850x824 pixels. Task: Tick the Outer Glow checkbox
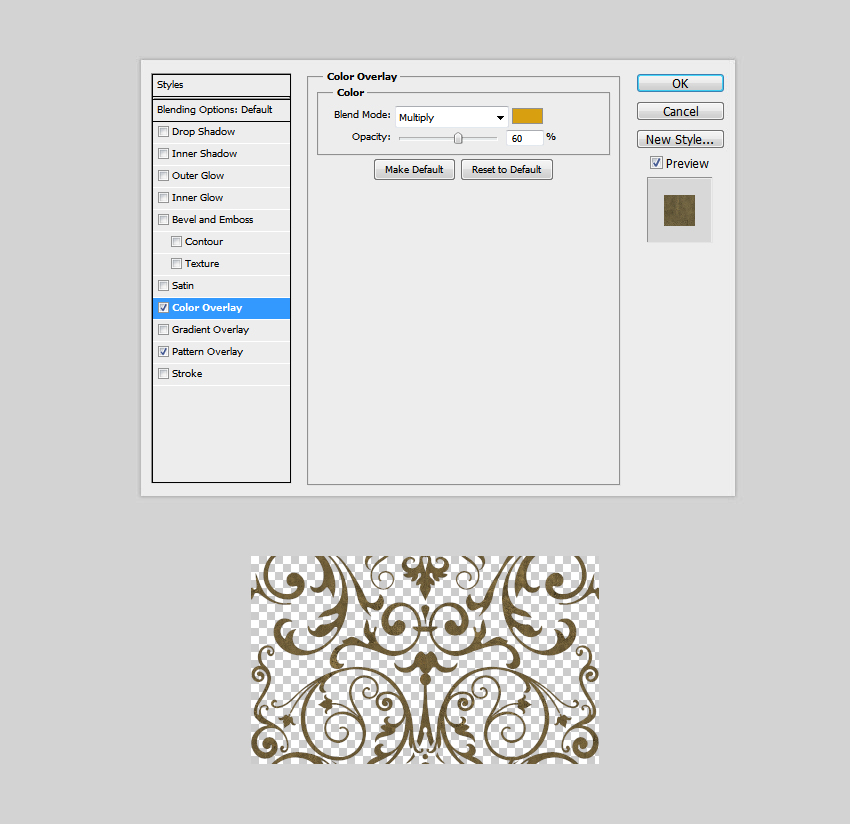tap(163, 176)
